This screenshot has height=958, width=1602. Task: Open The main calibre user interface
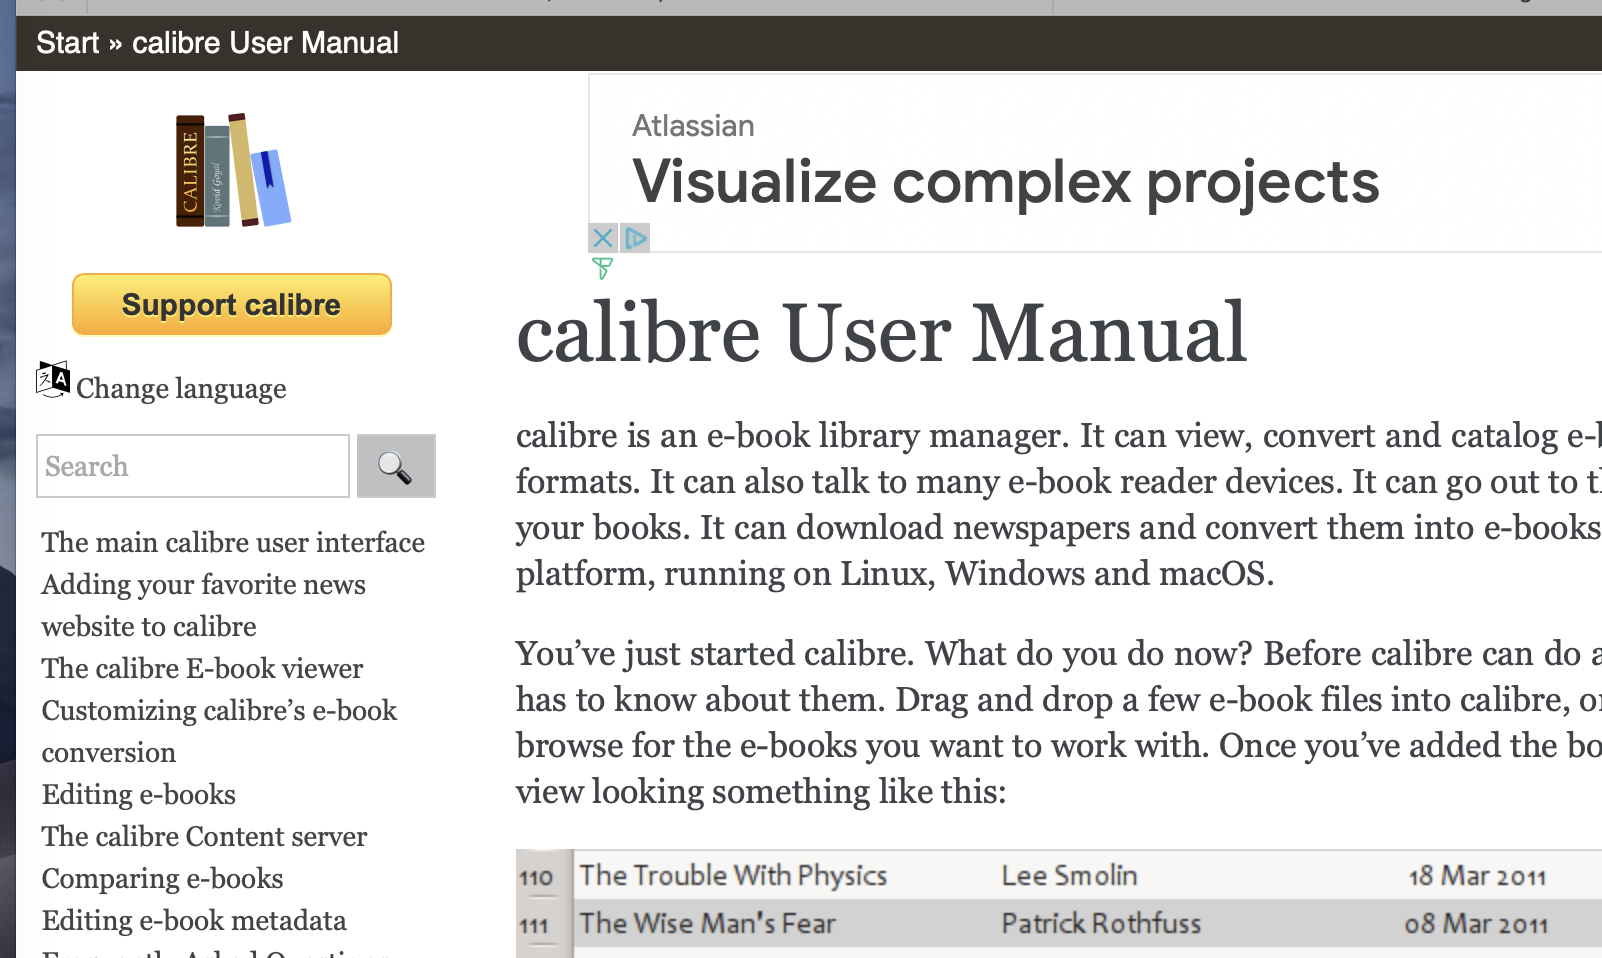click(x=233, y=542)
